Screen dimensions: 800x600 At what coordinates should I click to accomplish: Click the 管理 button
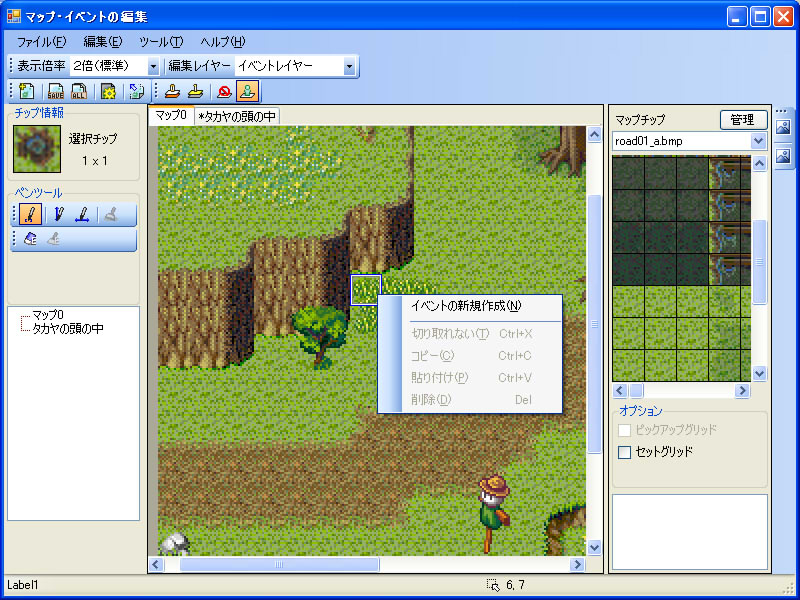(743, 120)
